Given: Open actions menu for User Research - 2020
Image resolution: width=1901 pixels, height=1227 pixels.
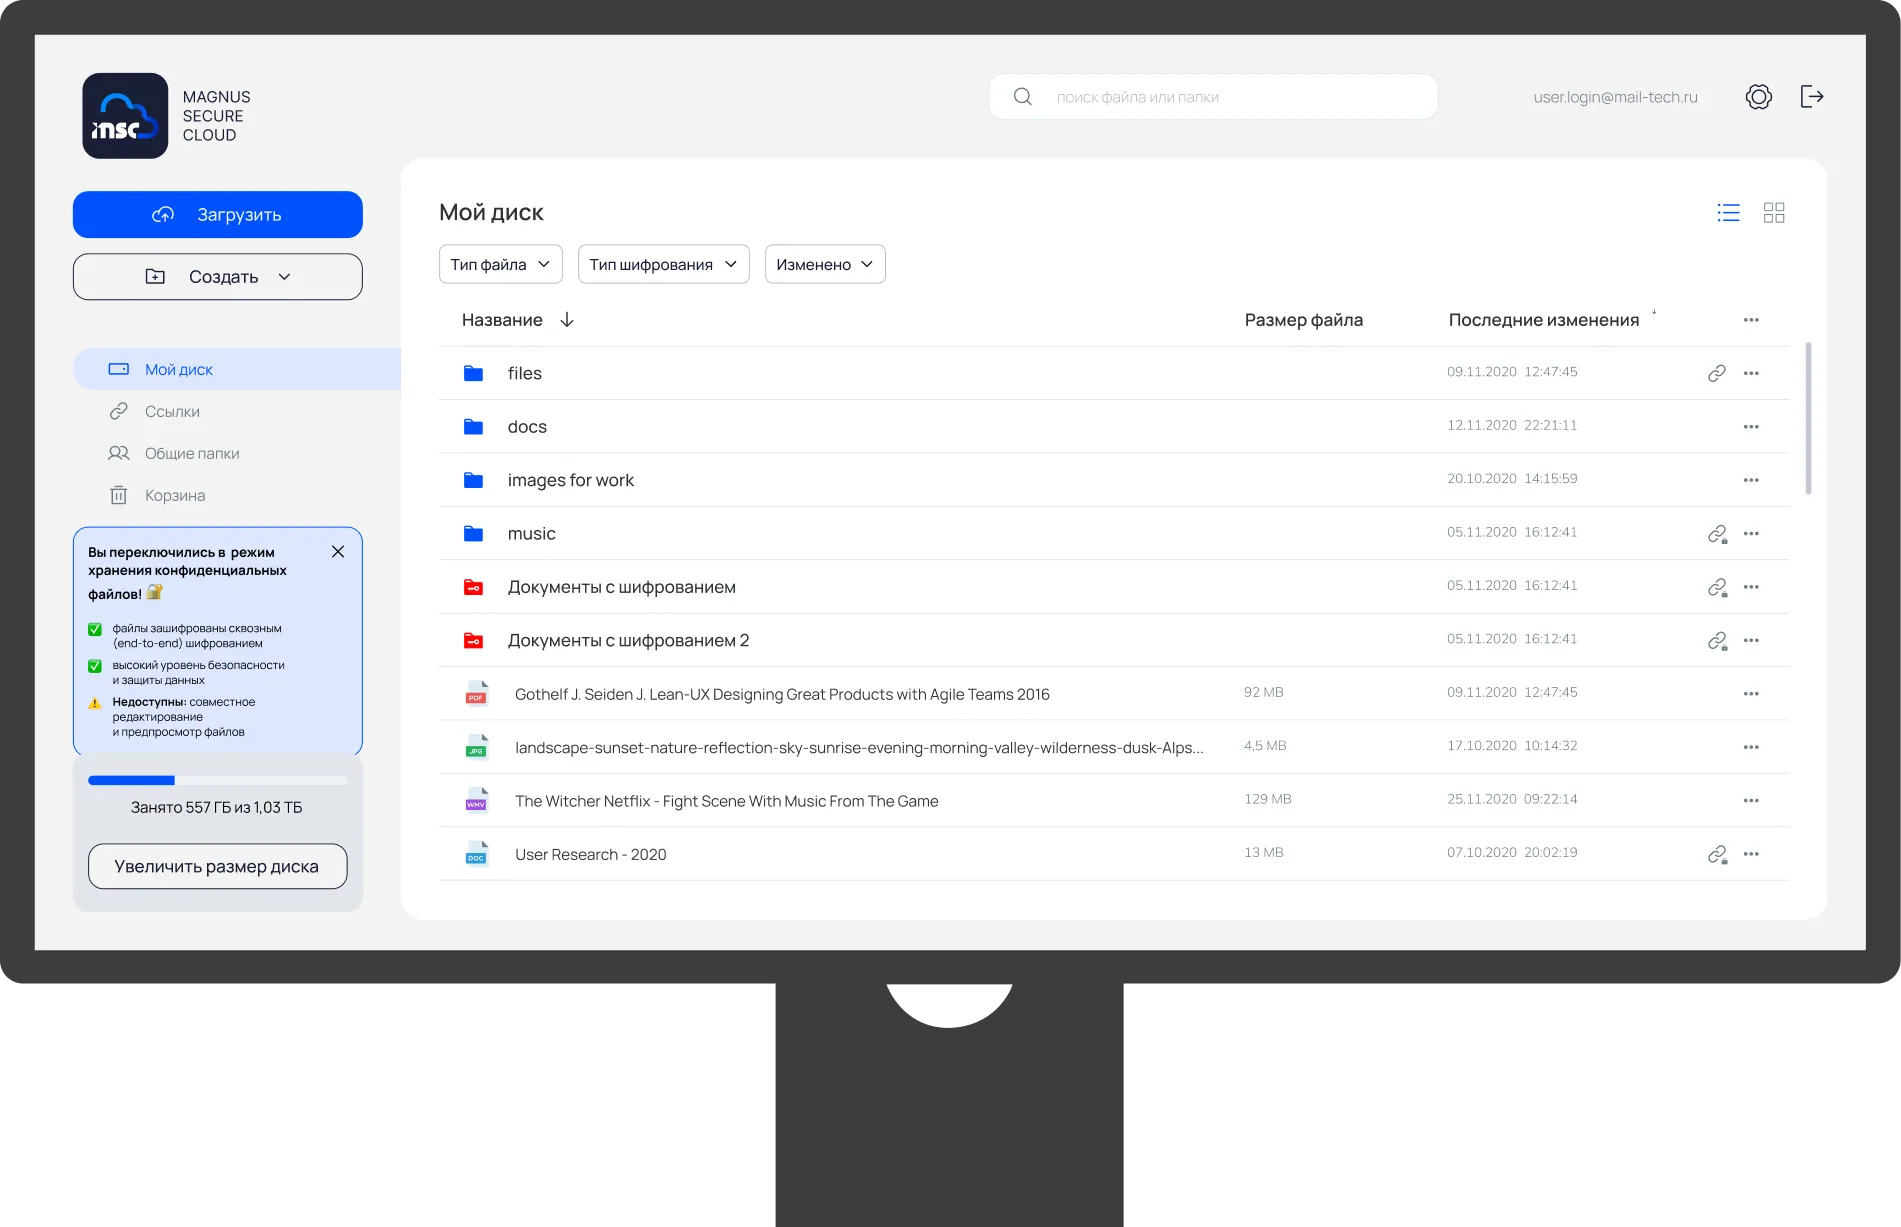Looking at the screenshot, I should pyautogui.click(x=1751, y=853).
